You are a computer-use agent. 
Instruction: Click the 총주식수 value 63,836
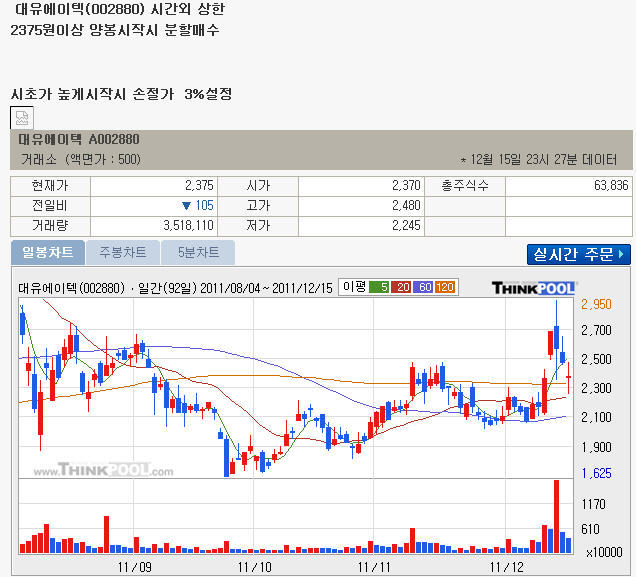(611, 185)
